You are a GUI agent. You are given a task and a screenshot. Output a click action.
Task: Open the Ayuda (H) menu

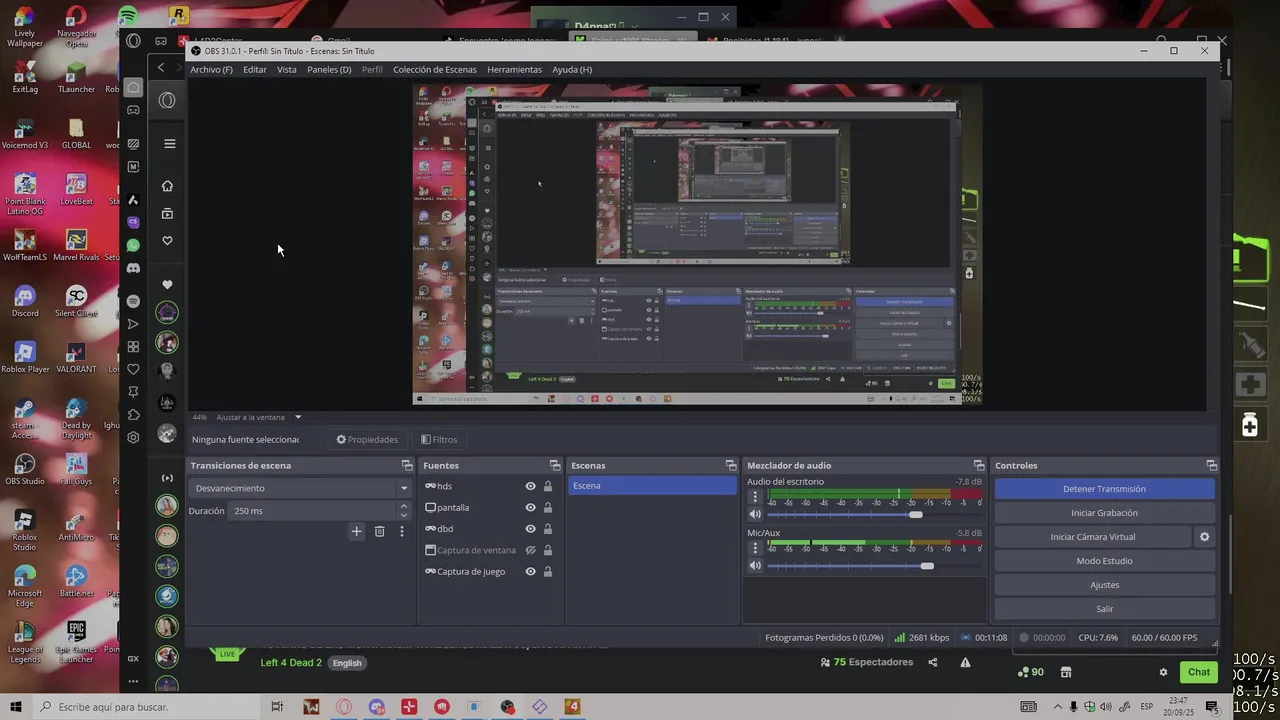572,70
